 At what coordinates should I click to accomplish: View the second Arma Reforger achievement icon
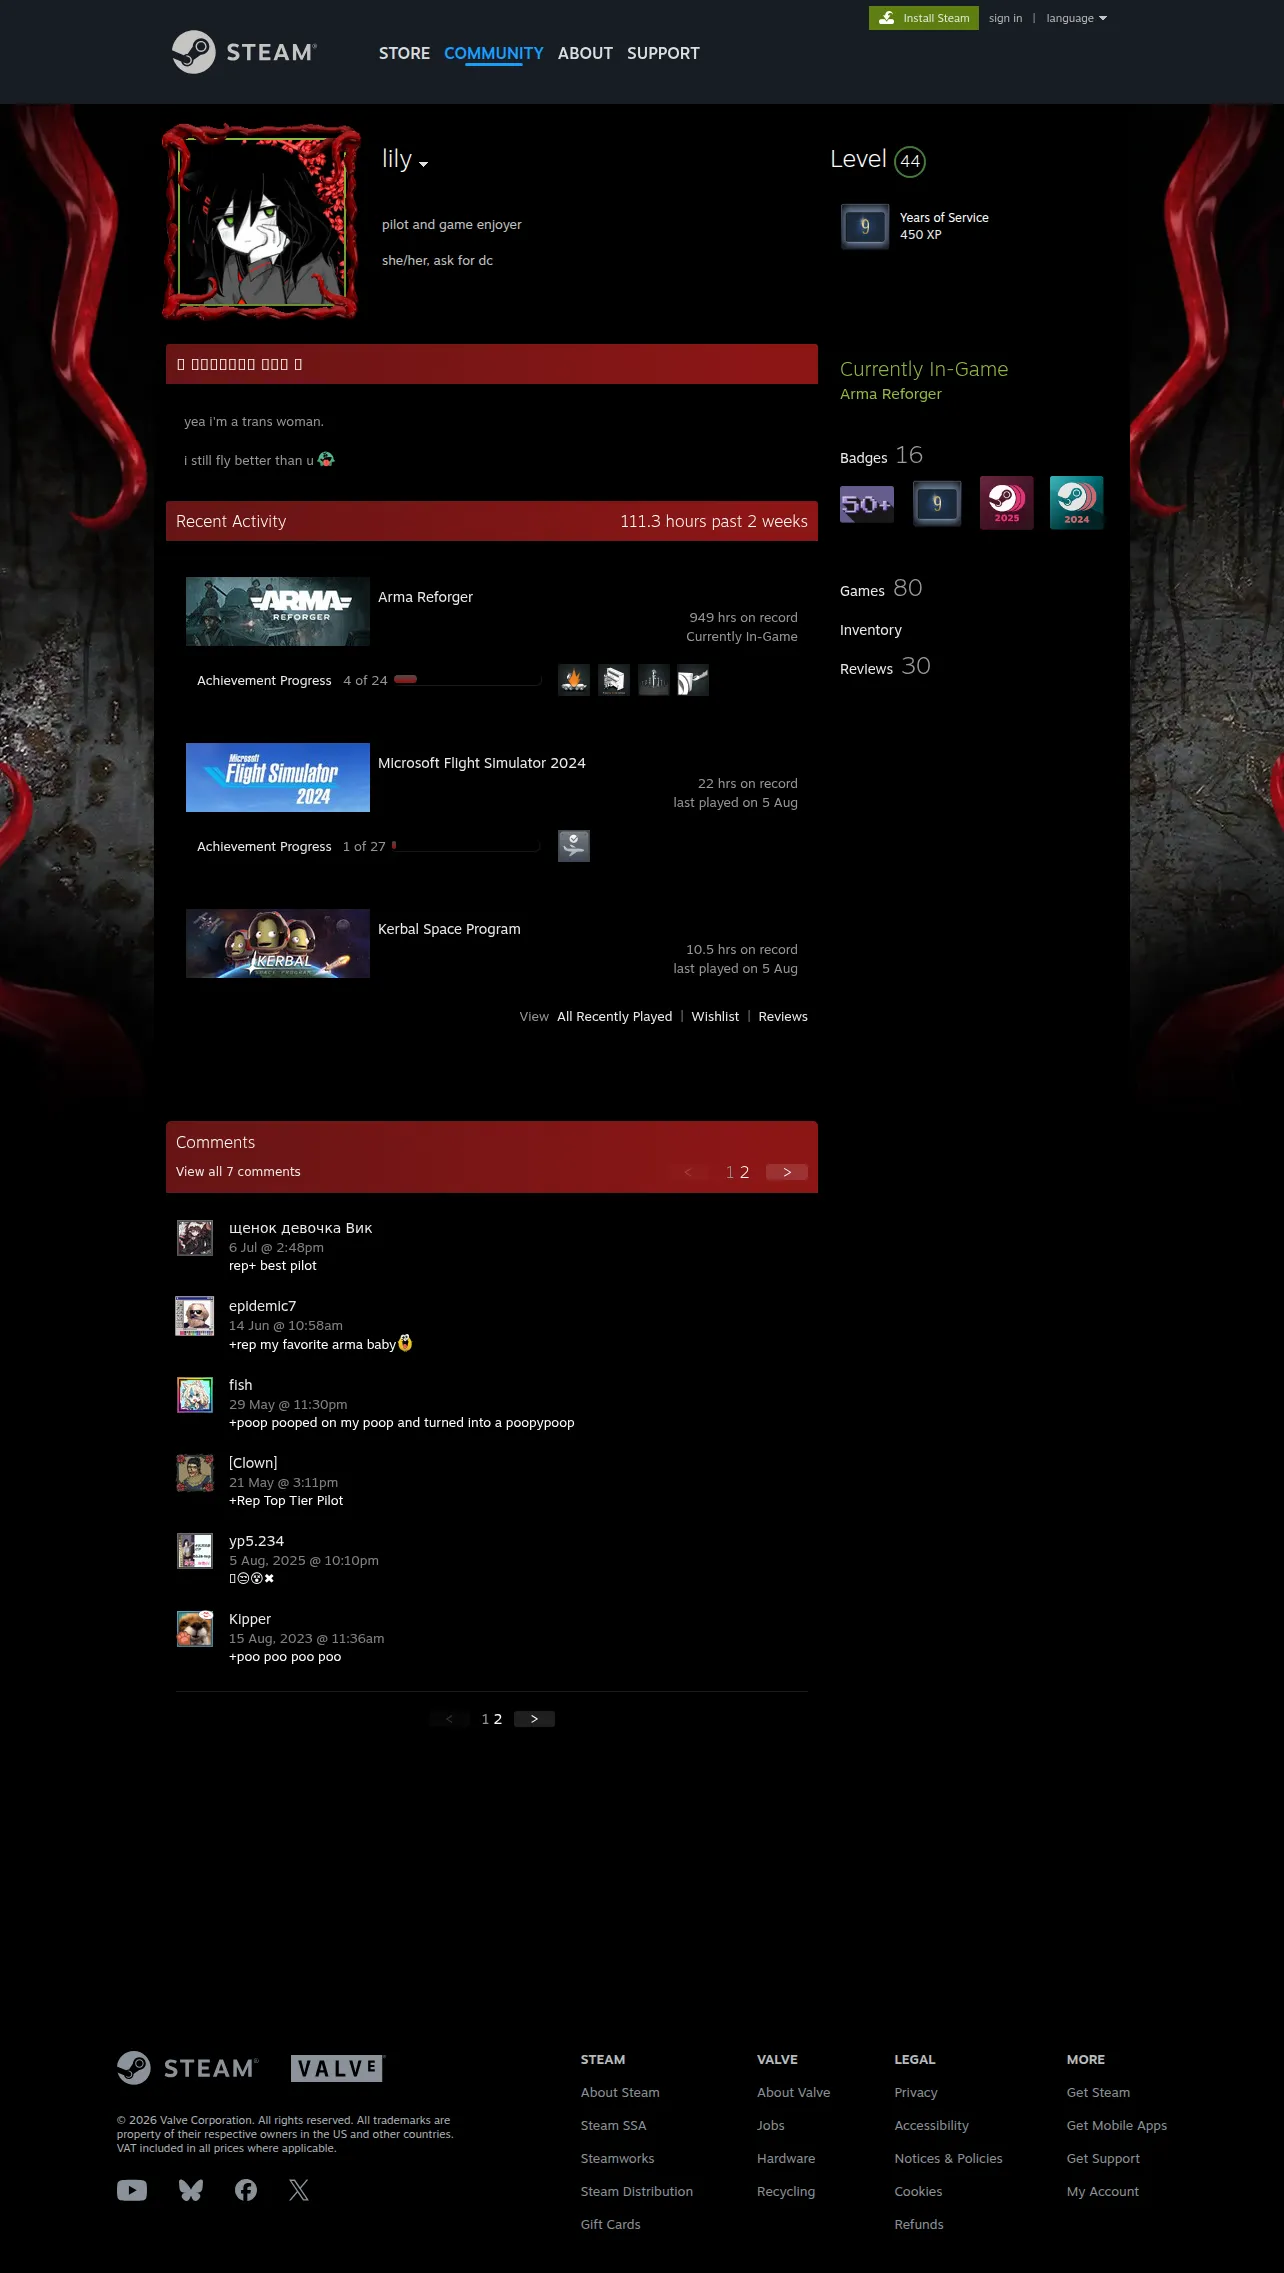(x=614, y=680)
